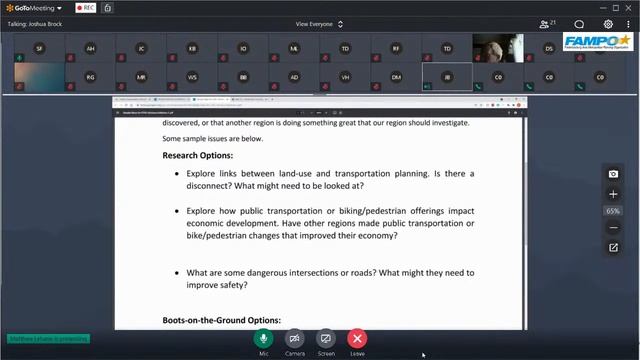The image size is (640, 360).
Task: Select the BB participant tile
Action: point(243,77)
